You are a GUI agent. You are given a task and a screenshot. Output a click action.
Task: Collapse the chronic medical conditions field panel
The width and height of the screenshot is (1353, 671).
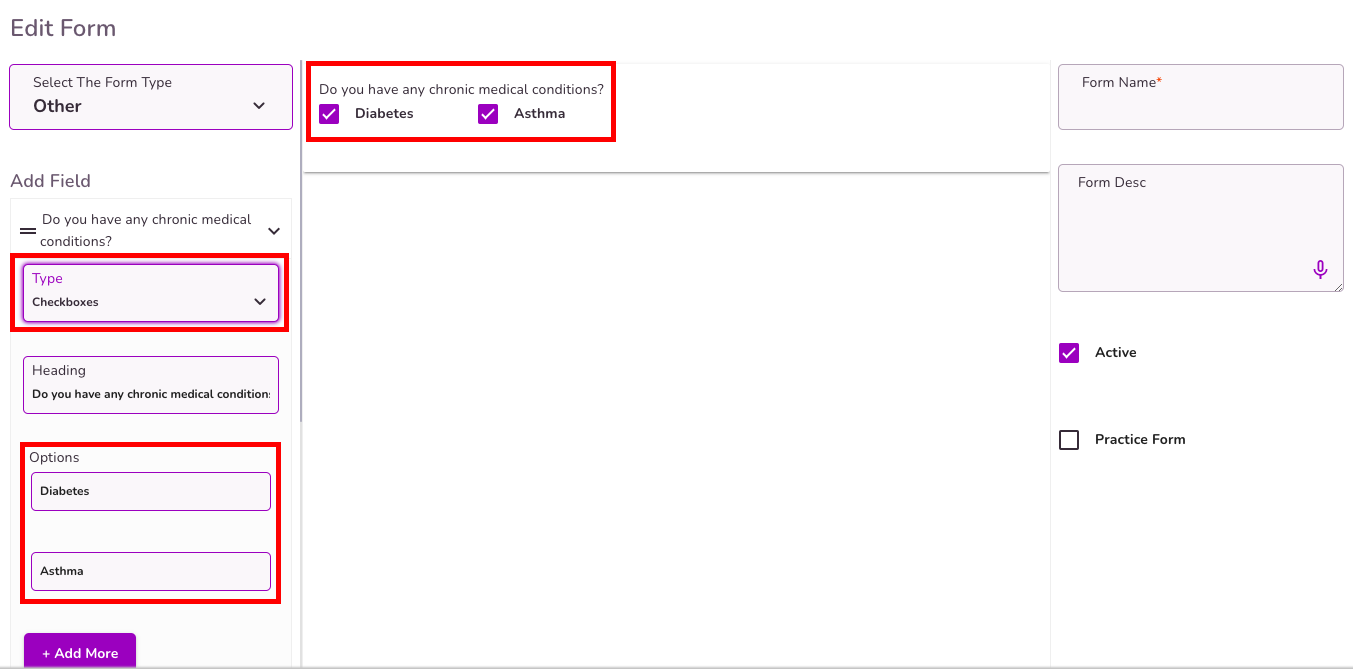click(273, 230)
